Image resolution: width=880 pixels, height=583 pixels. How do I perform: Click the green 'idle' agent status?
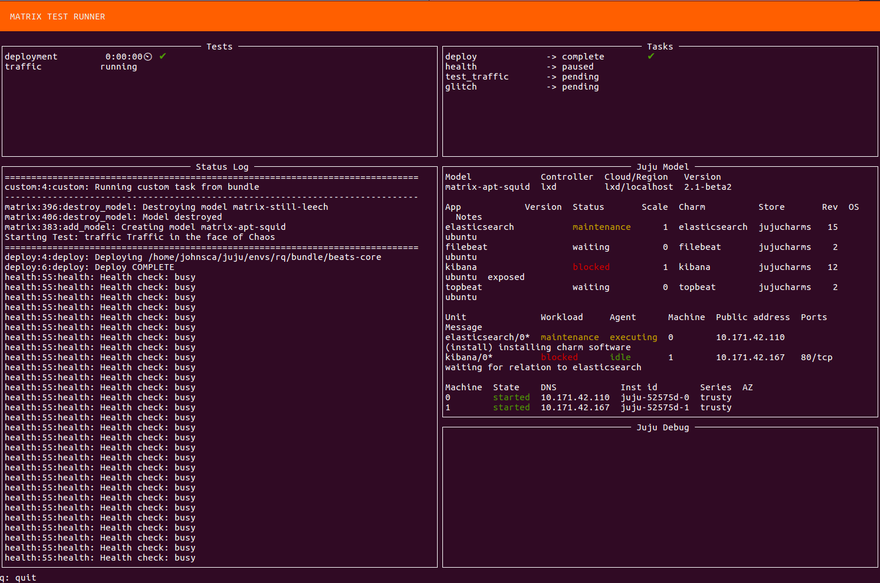620,357
